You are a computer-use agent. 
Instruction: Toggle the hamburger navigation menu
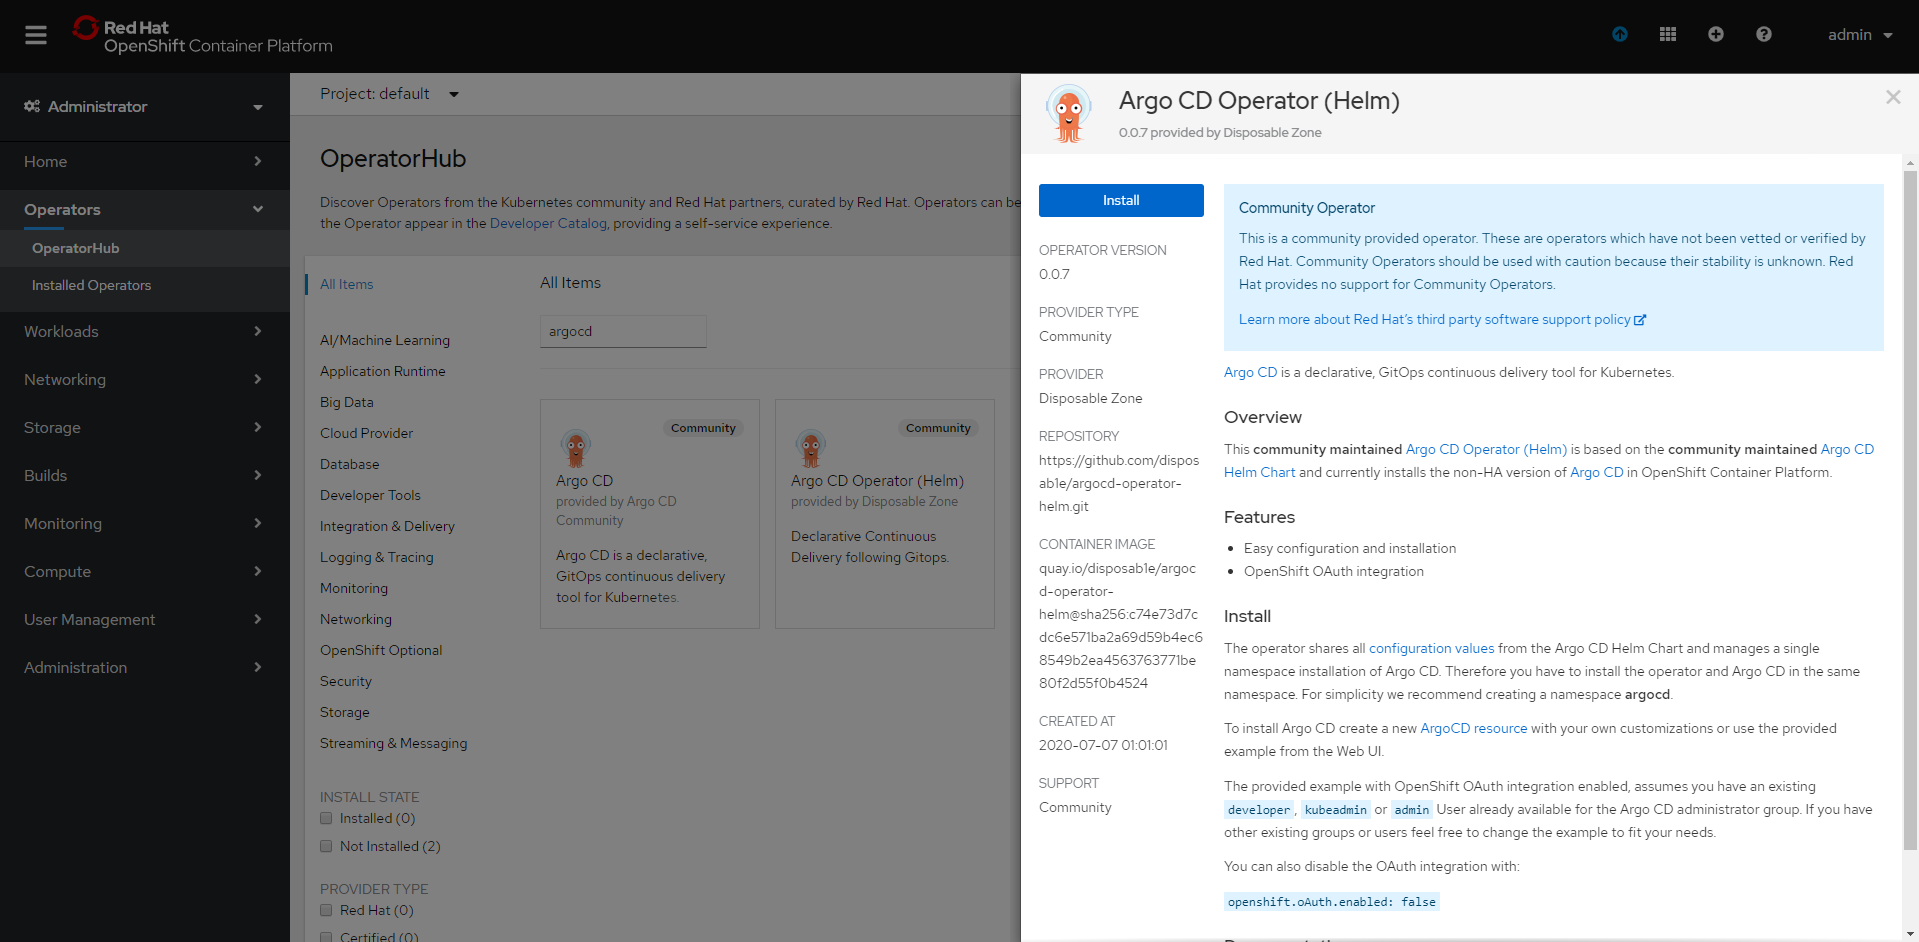tap(36, 35)
